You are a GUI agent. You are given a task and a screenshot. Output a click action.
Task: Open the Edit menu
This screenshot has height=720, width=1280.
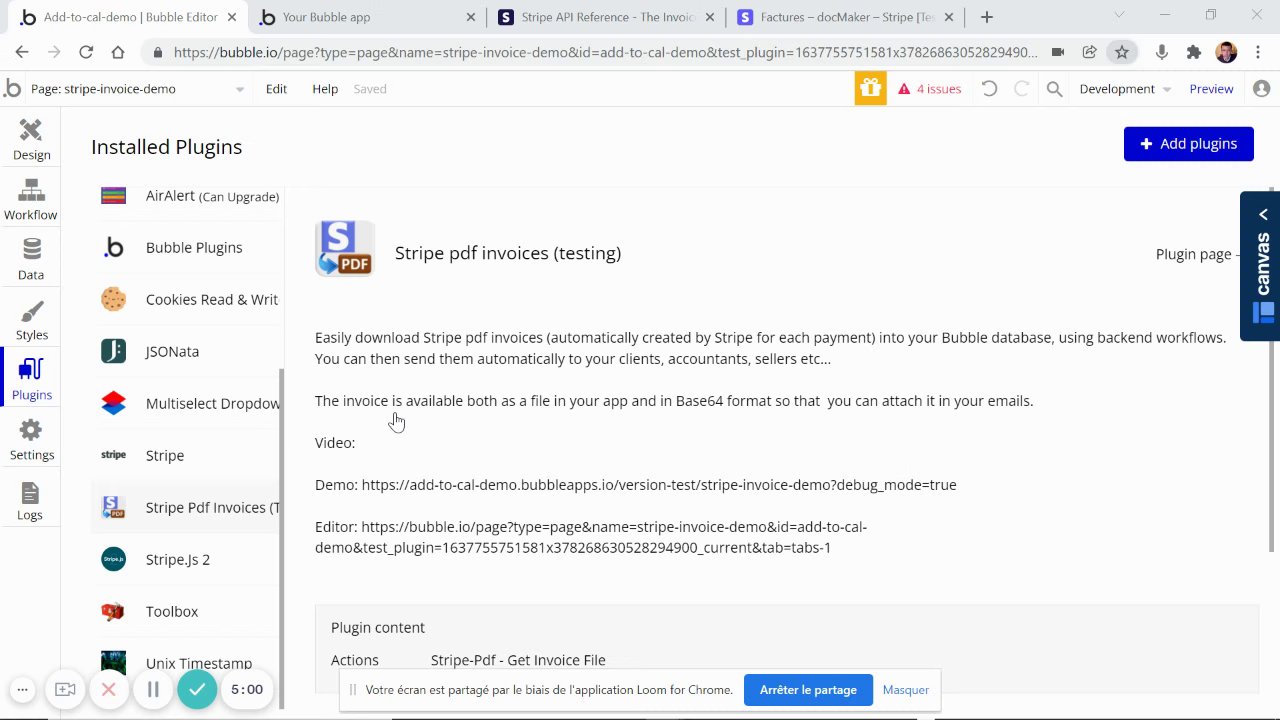point(276,89)
